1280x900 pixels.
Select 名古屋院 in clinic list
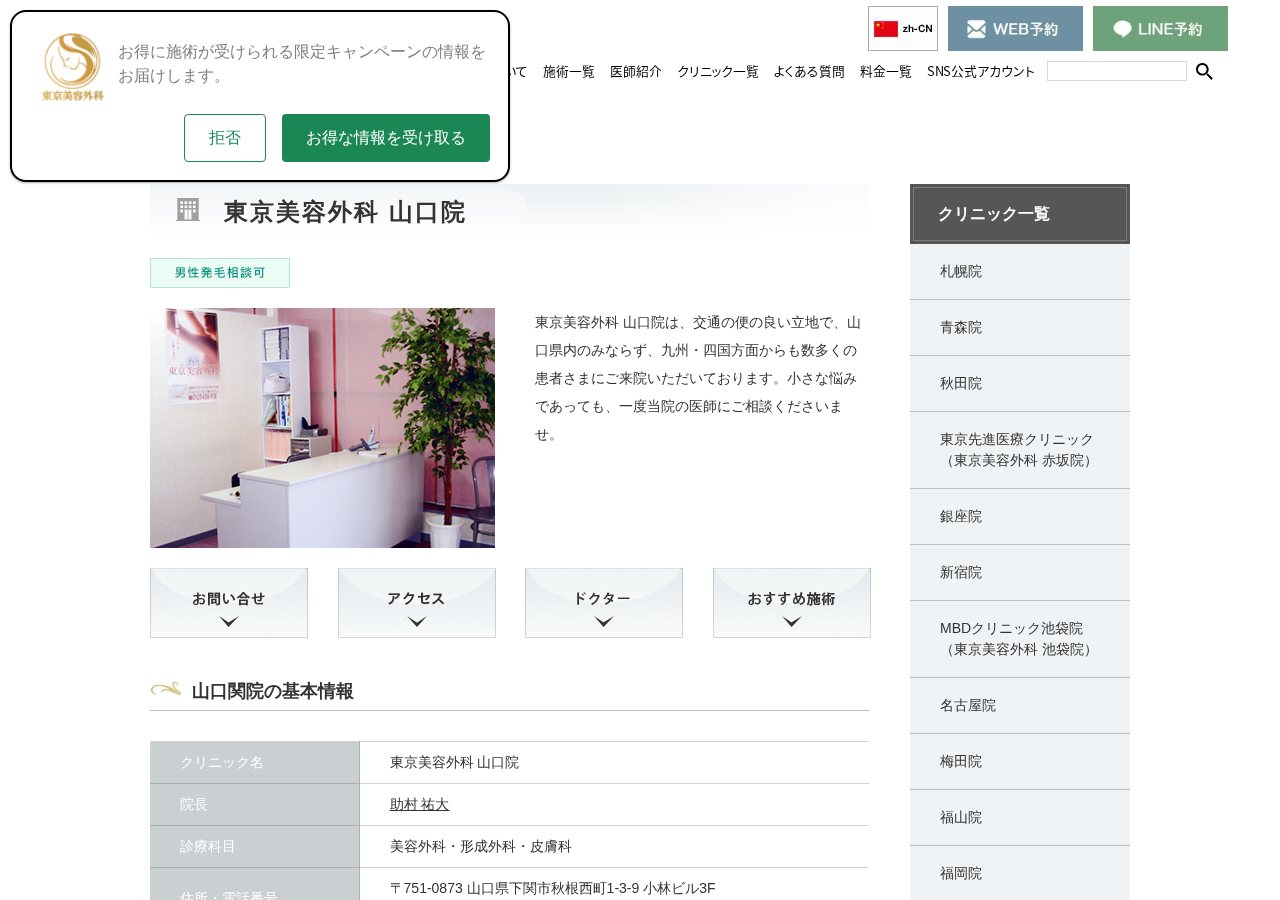(x=1020, y=706)
